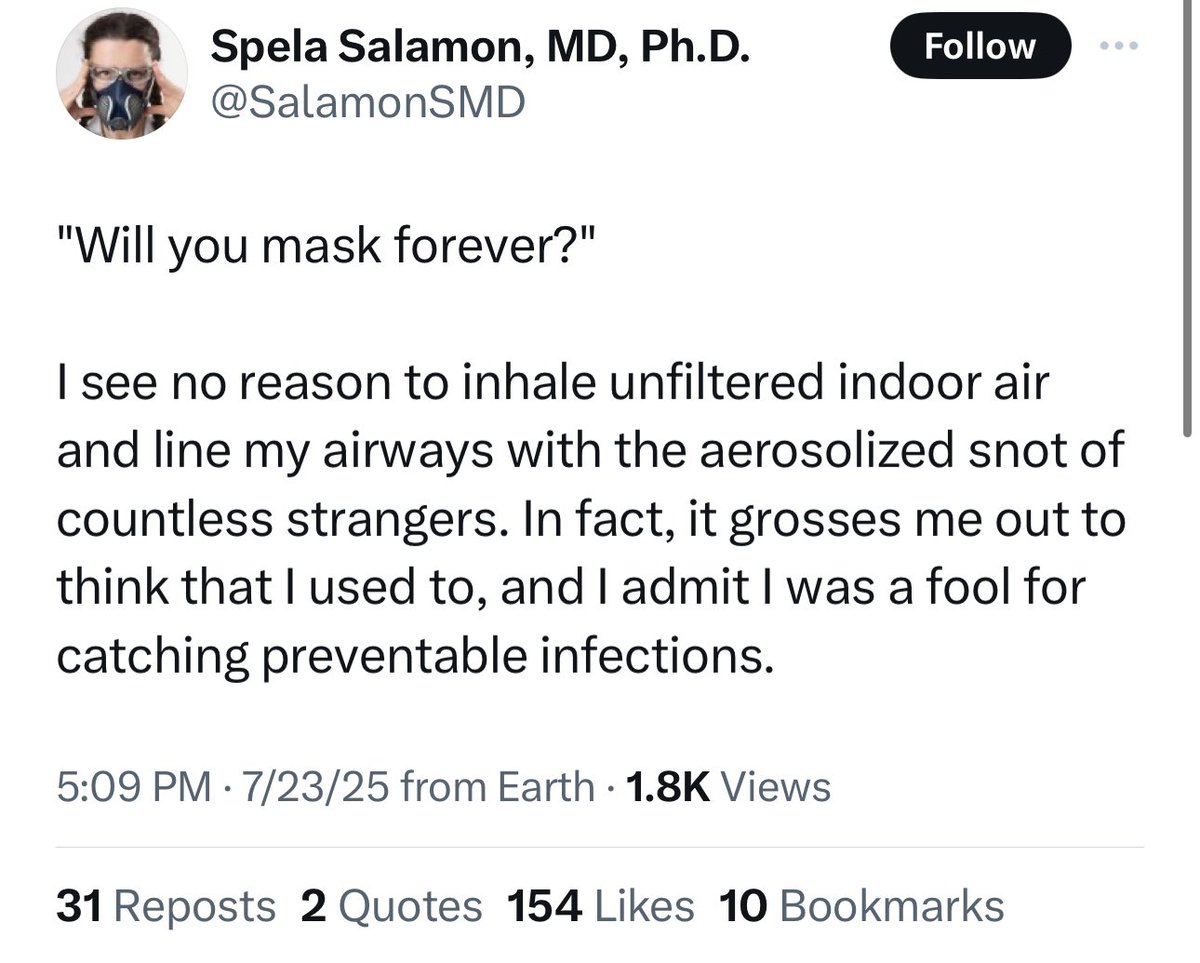Click the Follow button
The width and height of the screenshot is (1200, 963).
[980, 46]
